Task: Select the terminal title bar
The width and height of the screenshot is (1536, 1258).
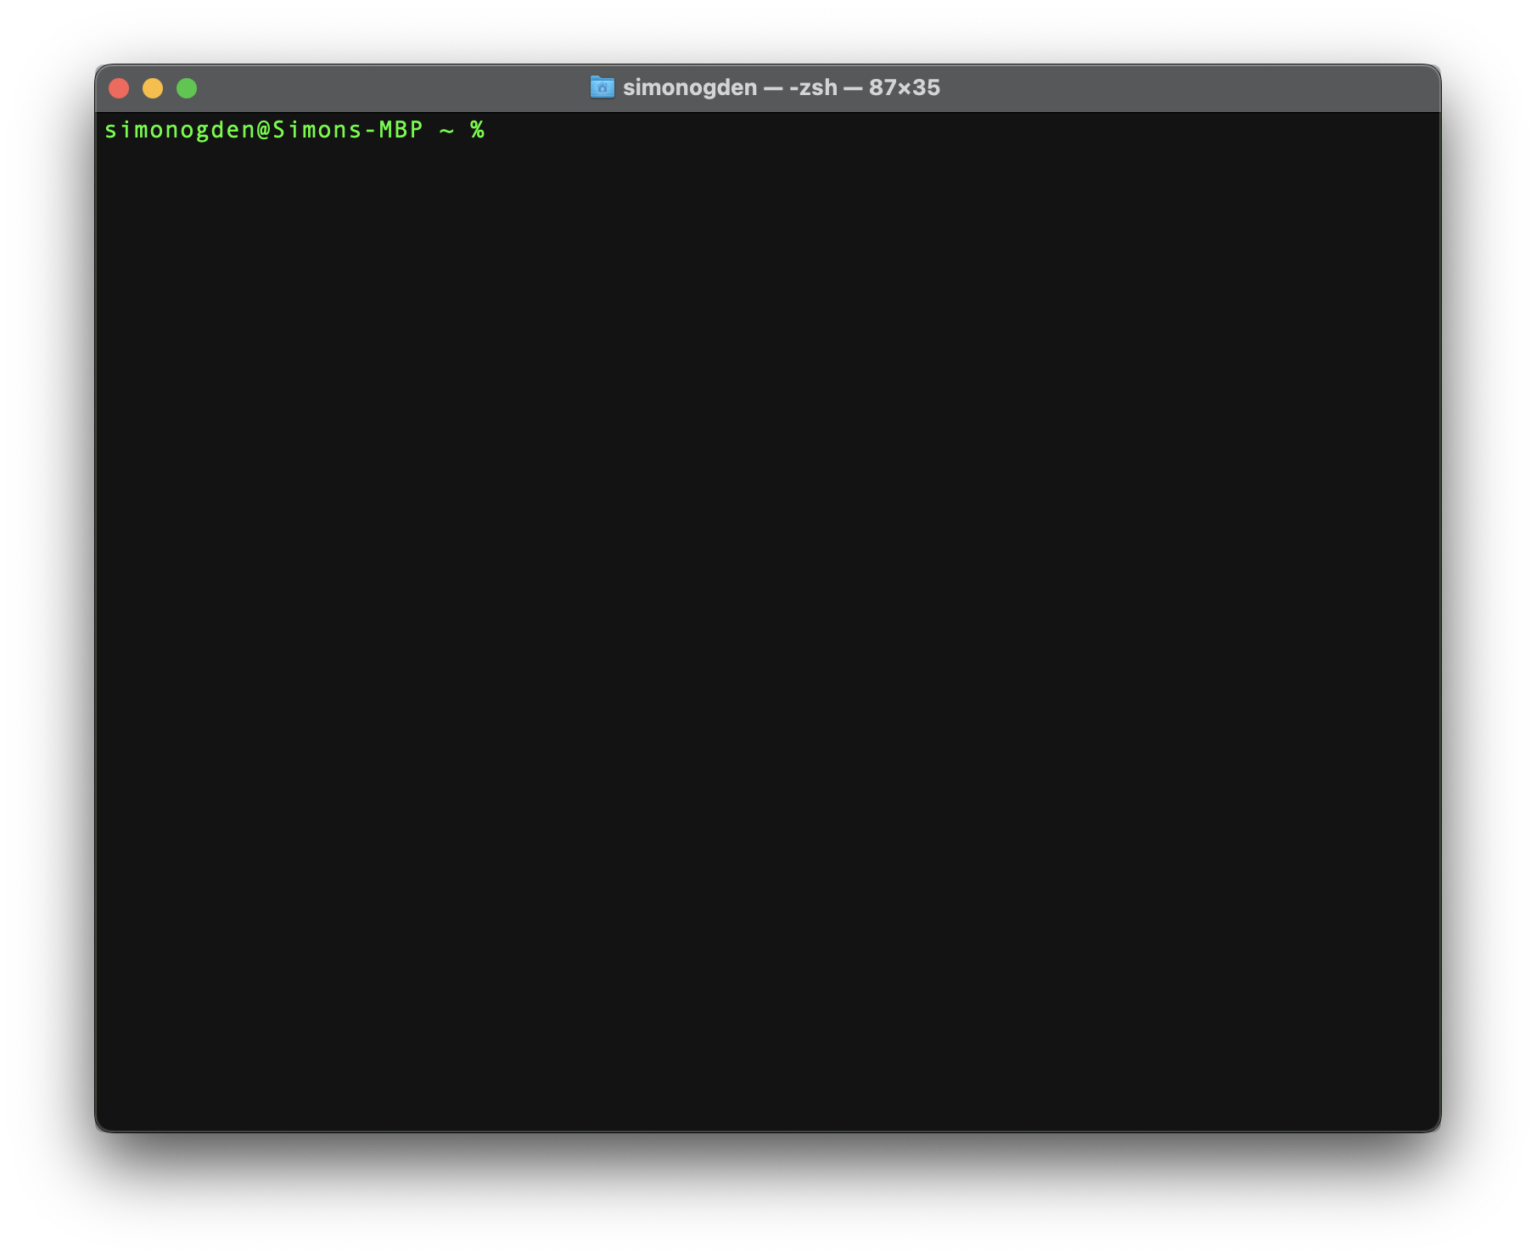Action: click(400, 88)
